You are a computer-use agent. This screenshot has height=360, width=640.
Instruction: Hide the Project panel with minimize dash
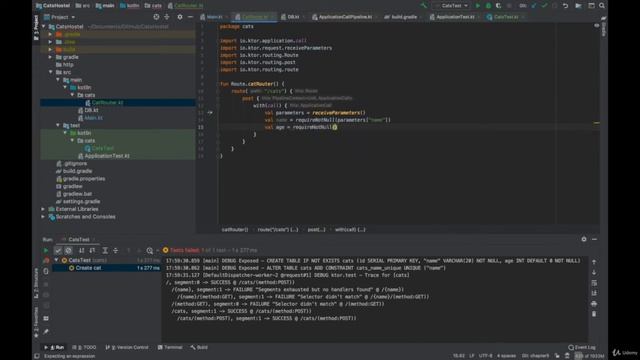pyautogui.click(x=190, y=17)
